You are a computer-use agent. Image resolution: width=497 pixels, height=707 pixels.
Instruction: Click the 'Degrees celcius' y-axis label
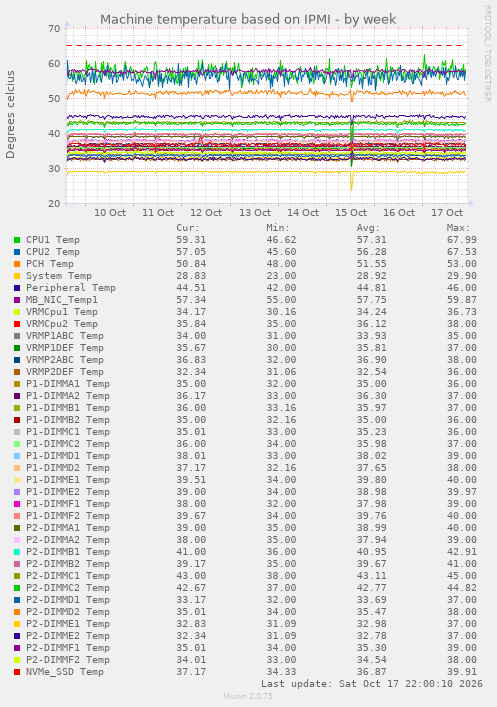click(10, 115)
